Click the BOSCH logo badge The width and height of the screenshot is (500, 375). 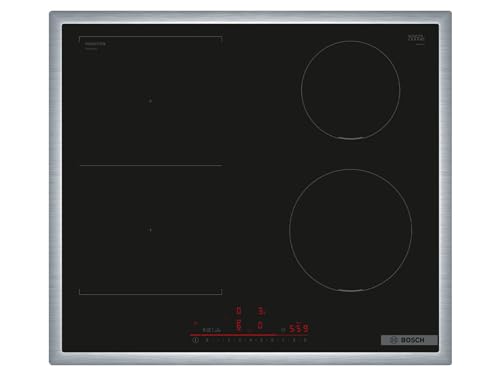coord(409,340)
